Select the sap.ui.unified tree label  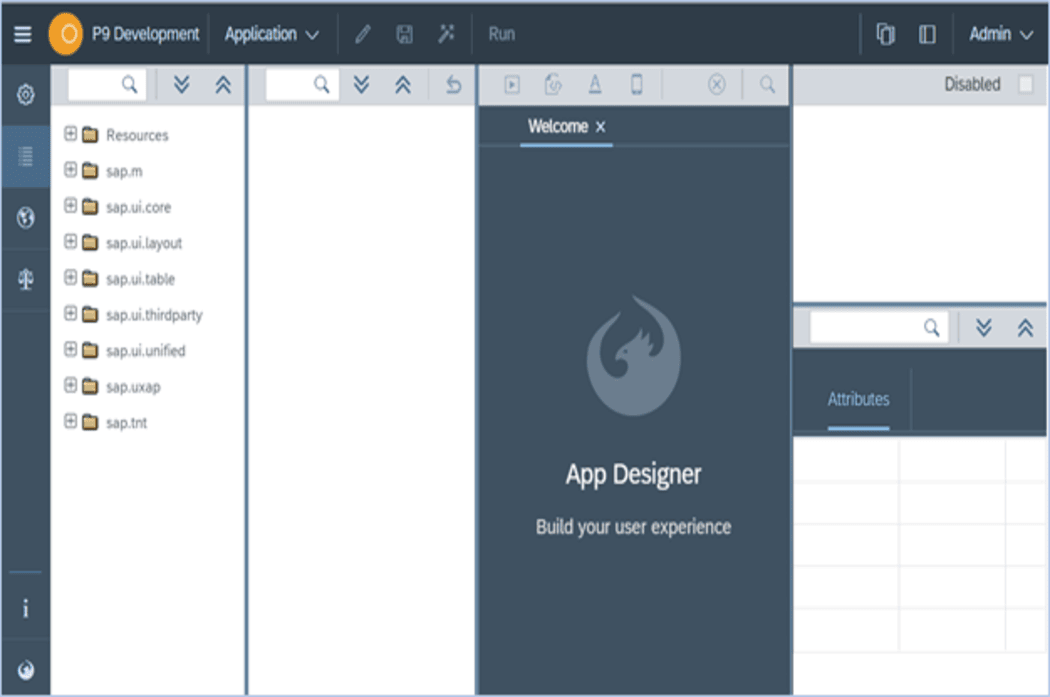pyautogui.click(x=145, y=351)
